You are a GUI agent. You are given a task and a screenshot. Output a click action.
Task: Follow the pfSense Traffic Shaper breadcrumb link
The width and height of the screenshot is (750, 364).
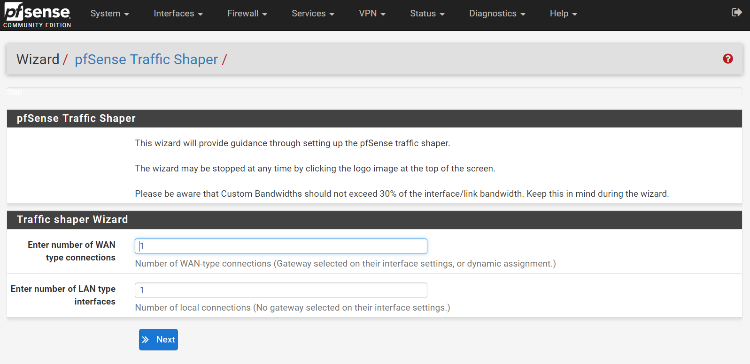point(146,59)
